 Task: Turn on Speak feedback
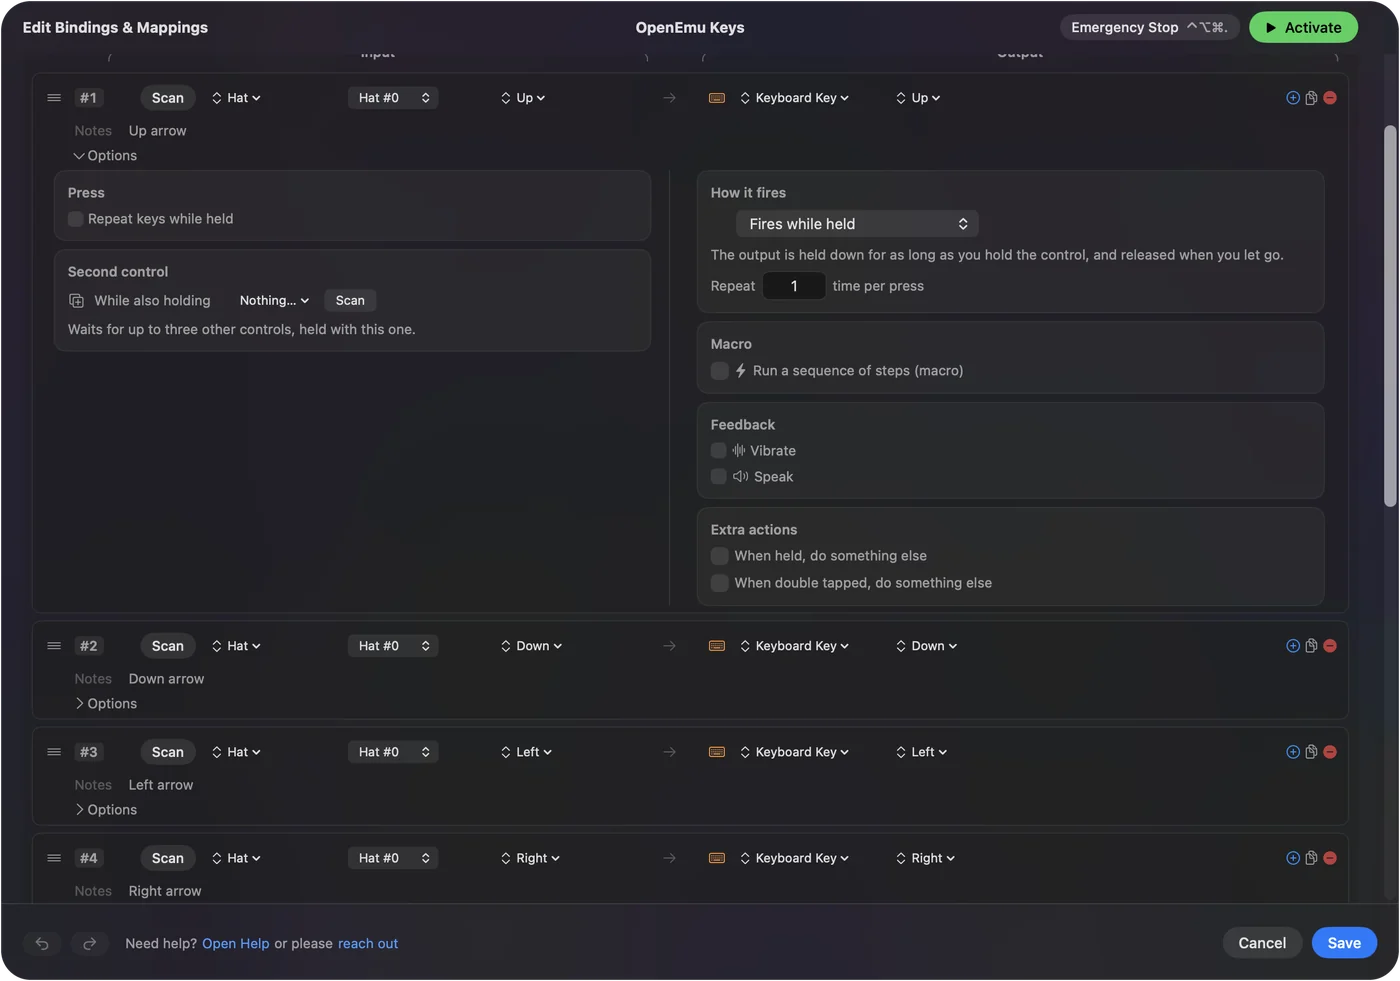pyautogui.click(x=719, y=477)
